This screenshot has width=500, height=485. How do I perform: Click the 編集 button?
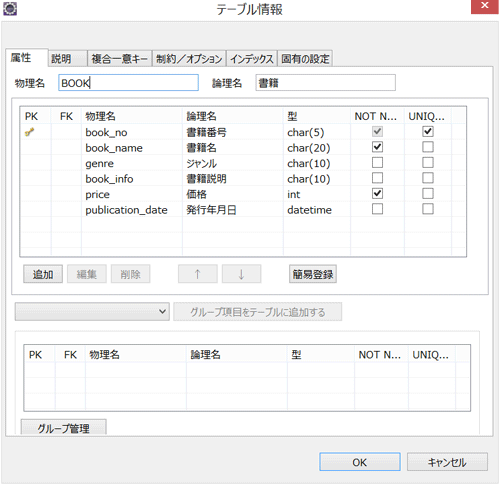click(x=87, y=274)
